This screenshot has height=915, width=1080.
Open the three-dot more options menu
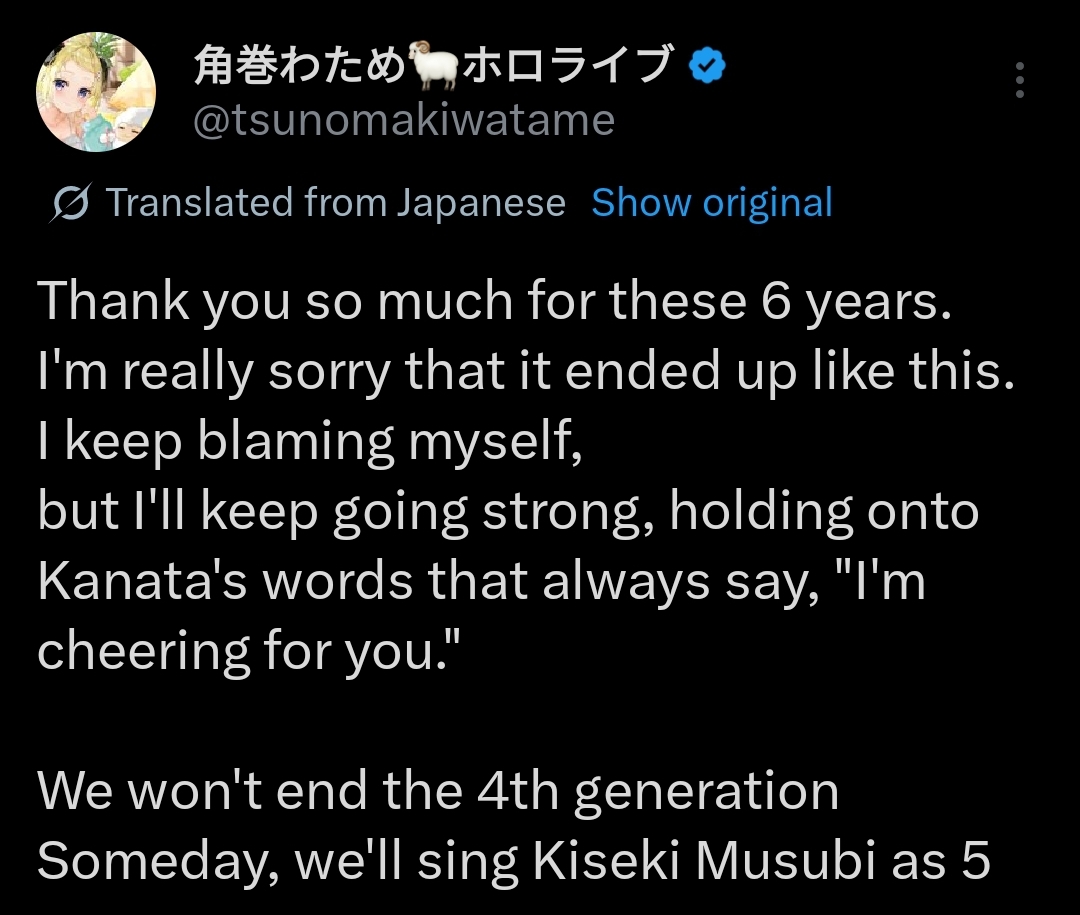click(x=1019, y=80)
